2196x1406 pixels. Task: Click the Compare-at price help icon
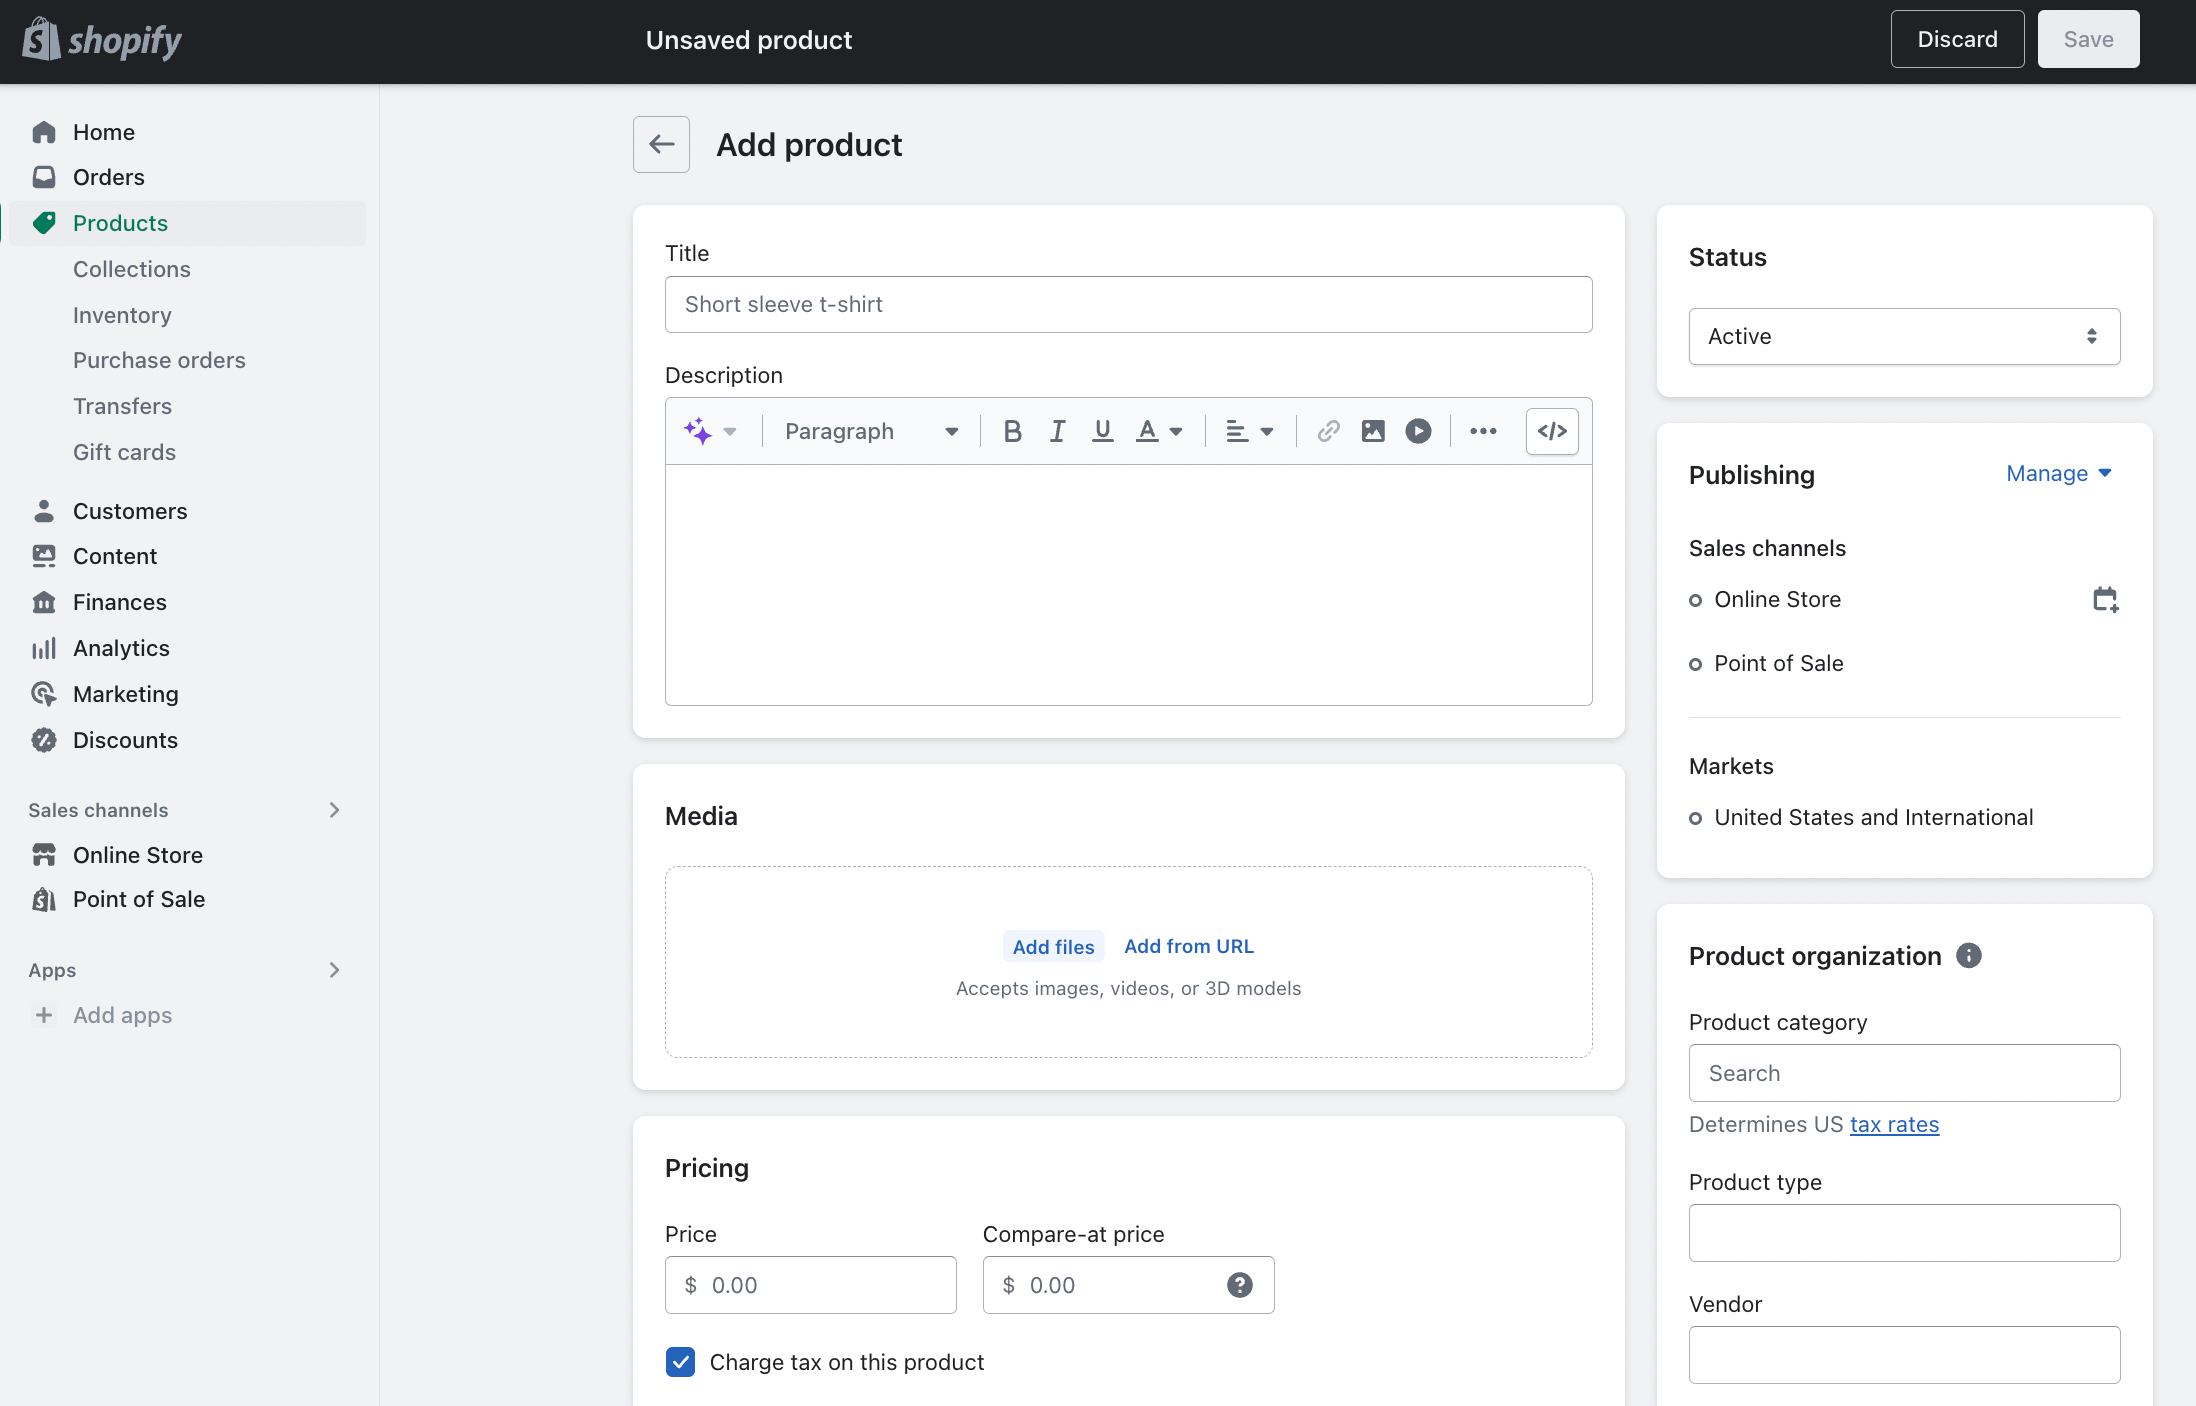1239,1285
